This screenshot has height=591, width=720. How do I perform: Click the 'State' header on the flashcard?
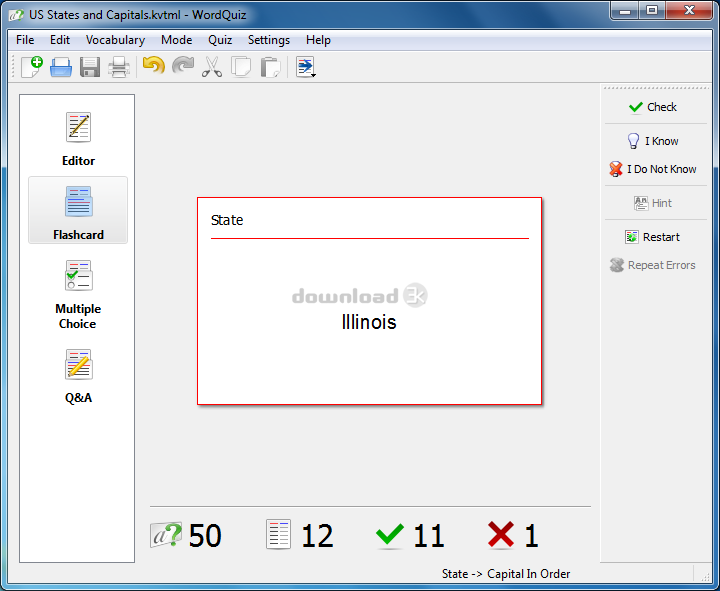227,220
